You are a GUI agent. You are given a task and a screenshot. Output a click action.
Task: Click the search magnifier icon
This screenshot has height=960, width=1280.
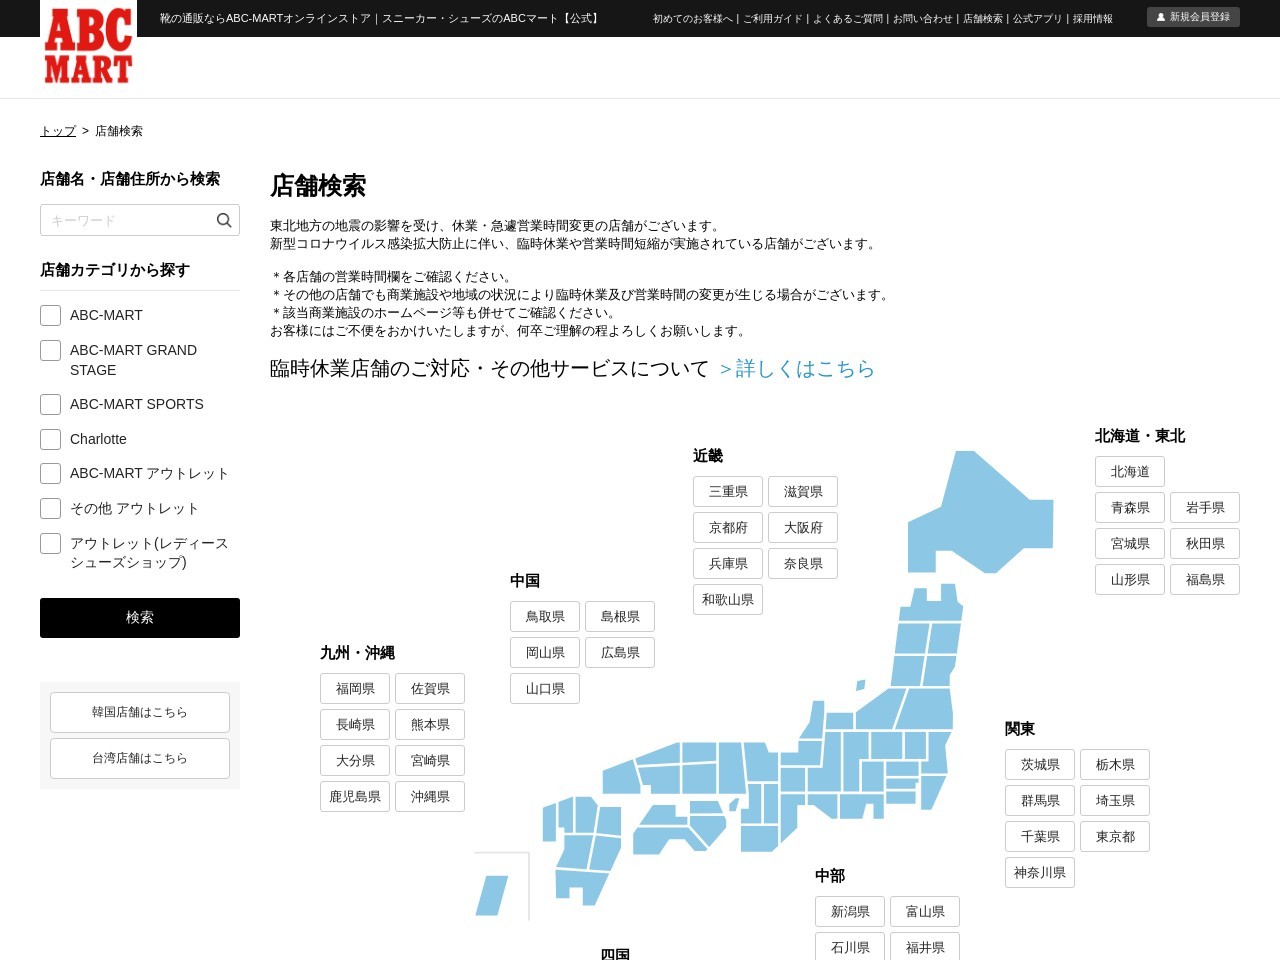click(224, 220)
